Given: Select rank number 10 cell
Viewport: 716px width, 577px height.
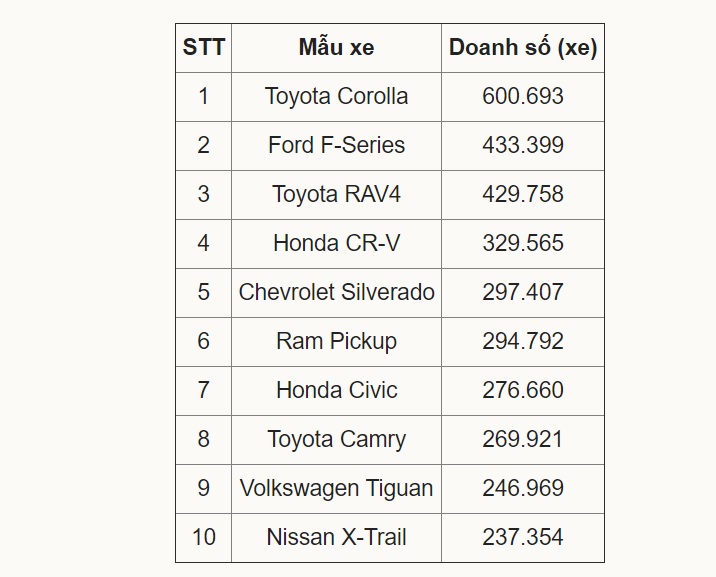Looking at the screenshot, I should (x=203, y=537).
